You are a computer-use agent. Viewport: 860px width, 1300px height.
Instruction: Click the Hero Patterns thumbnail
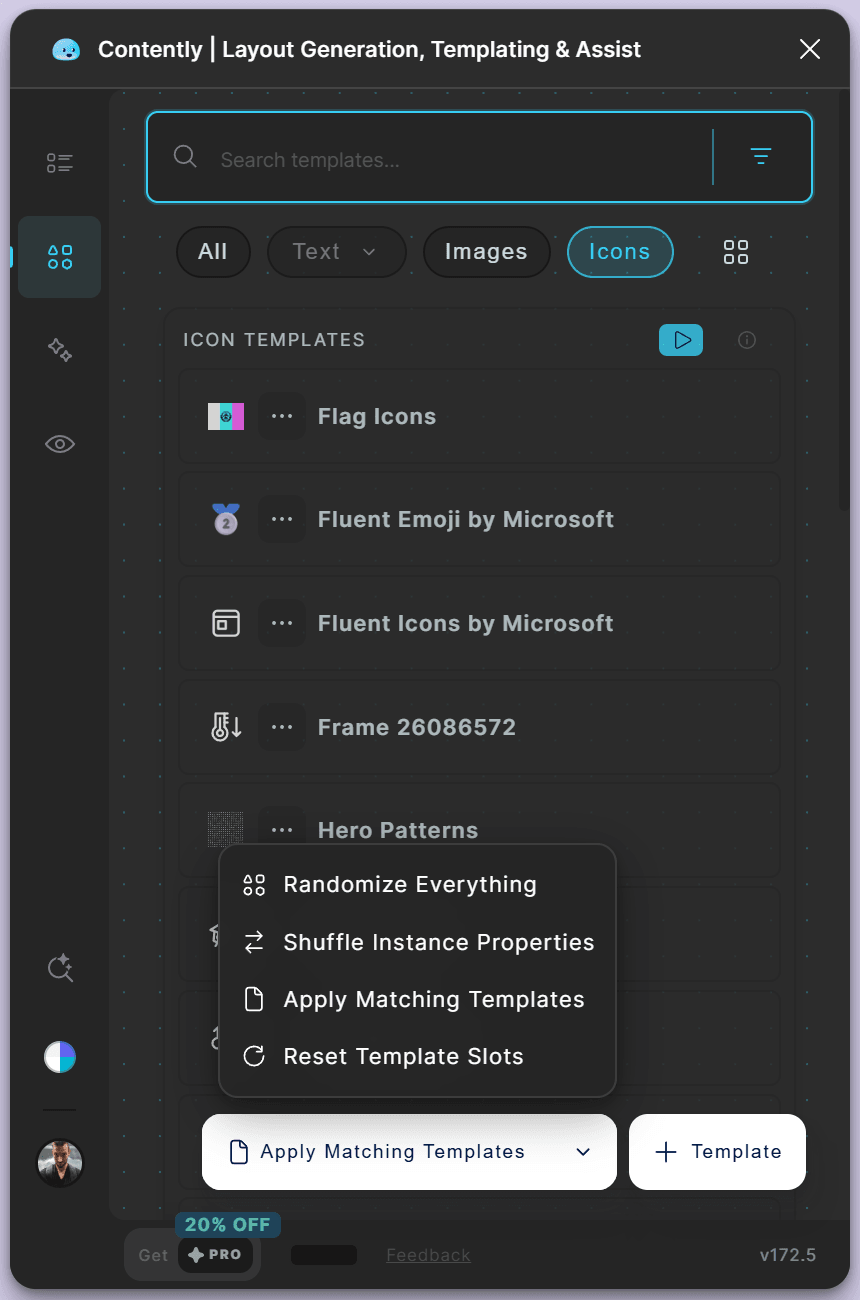pyautogui.click(x=226, y=829)
